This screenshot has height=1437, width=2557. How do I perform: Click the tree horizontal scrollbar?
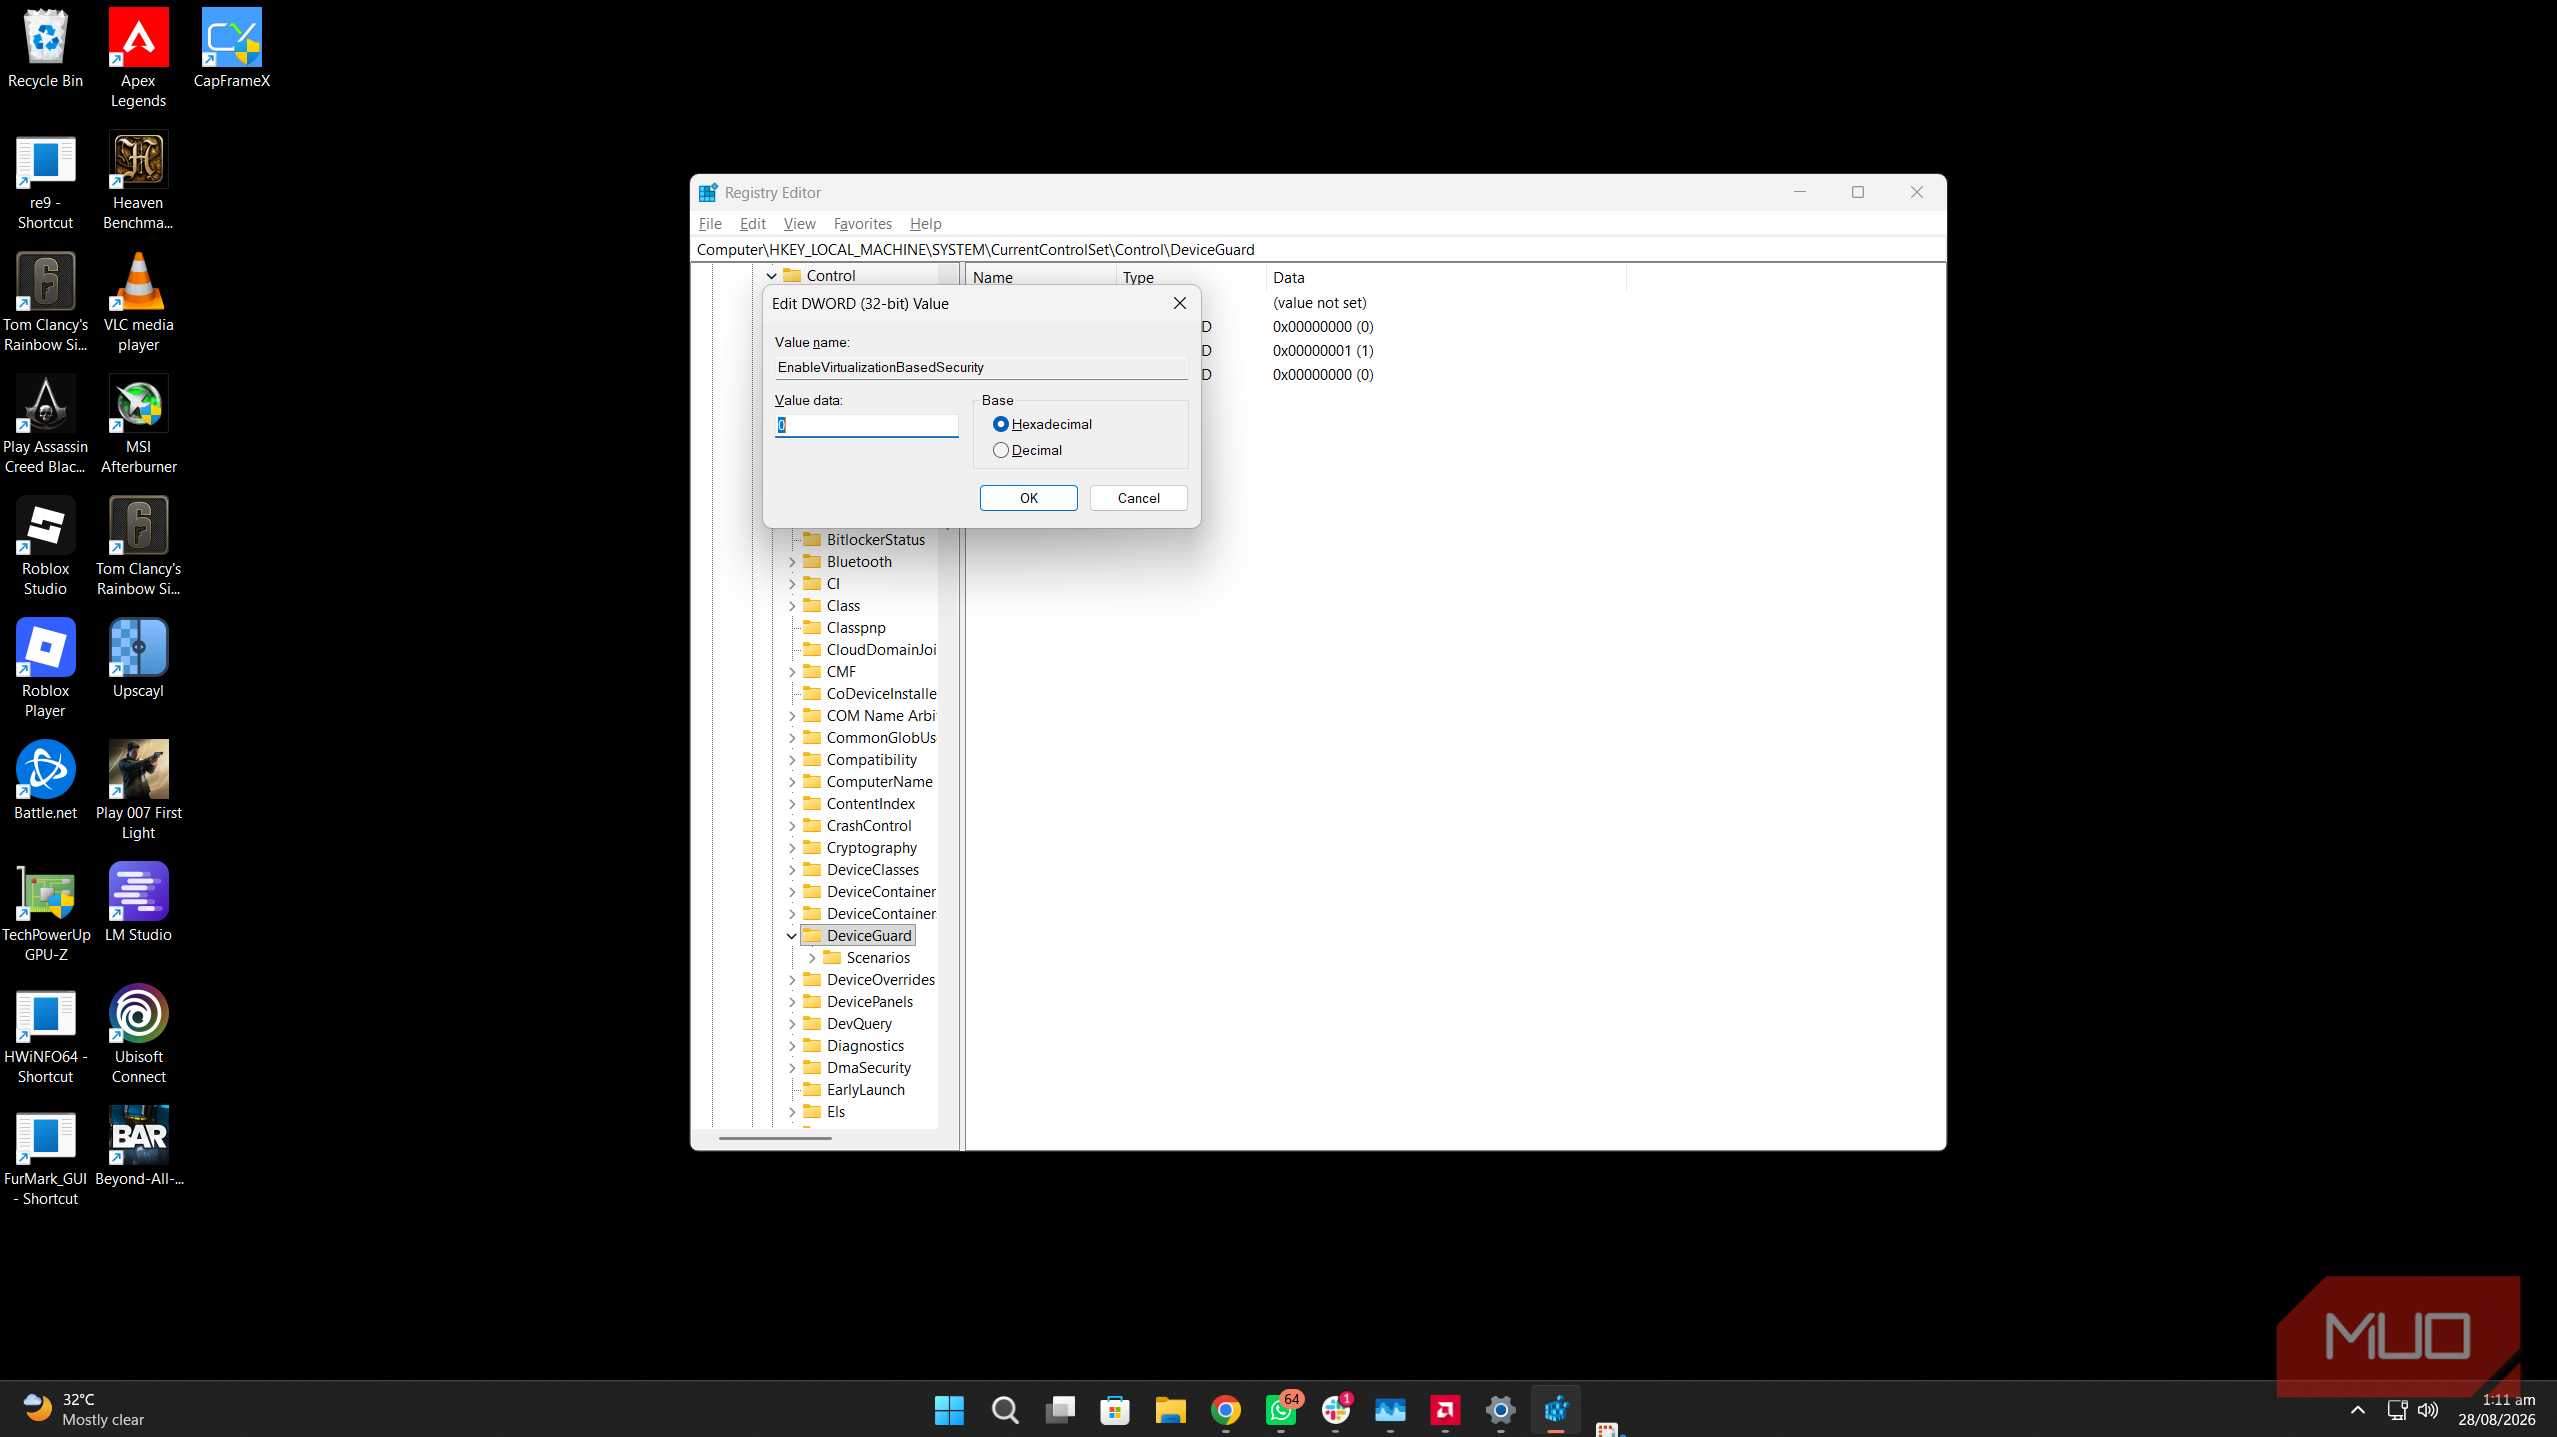(x=775, y=1138)
